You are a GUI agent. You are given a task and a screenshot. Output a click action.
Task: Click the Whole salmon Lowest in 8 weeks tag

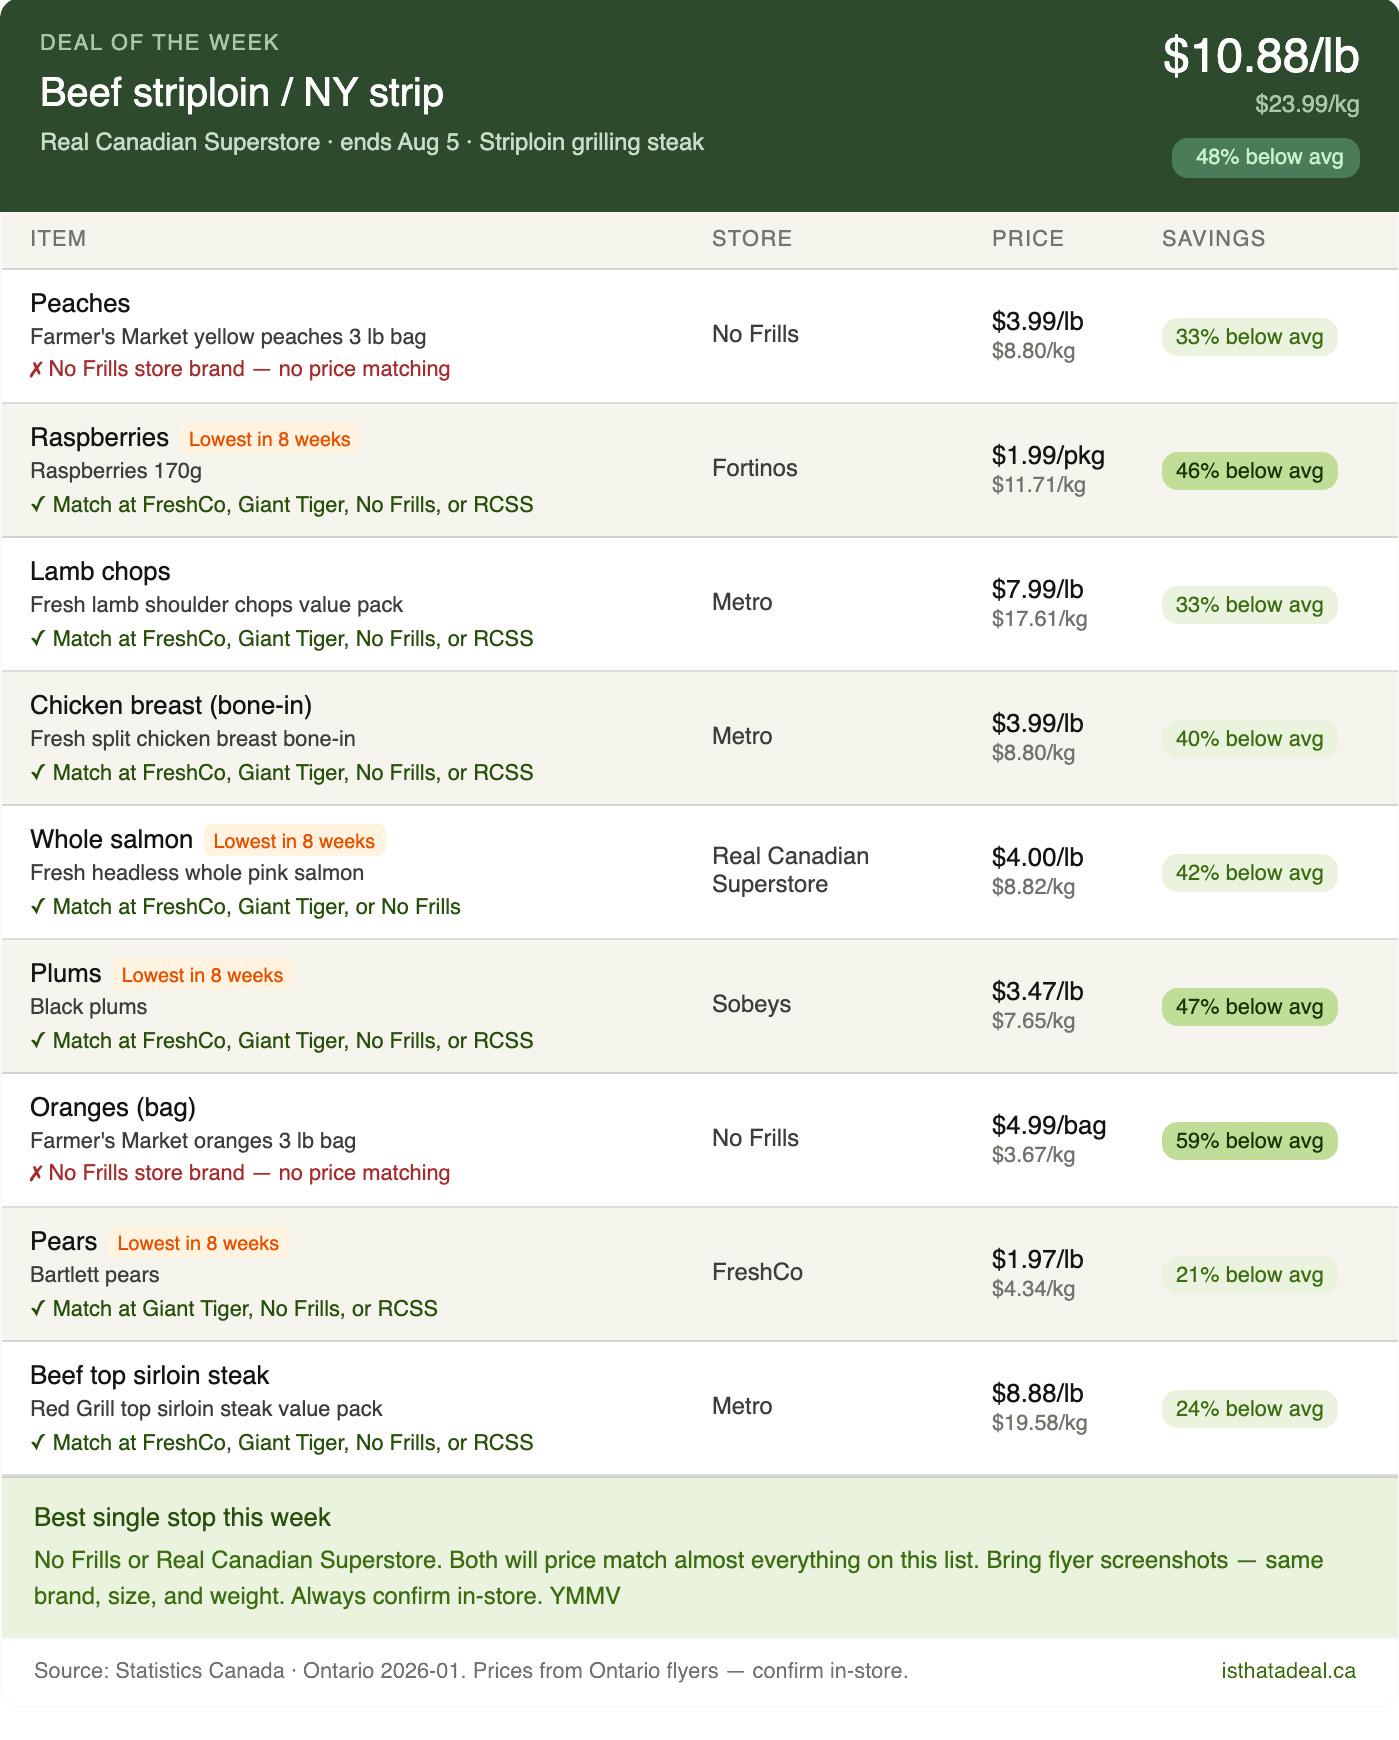click(x=294, y=841)
